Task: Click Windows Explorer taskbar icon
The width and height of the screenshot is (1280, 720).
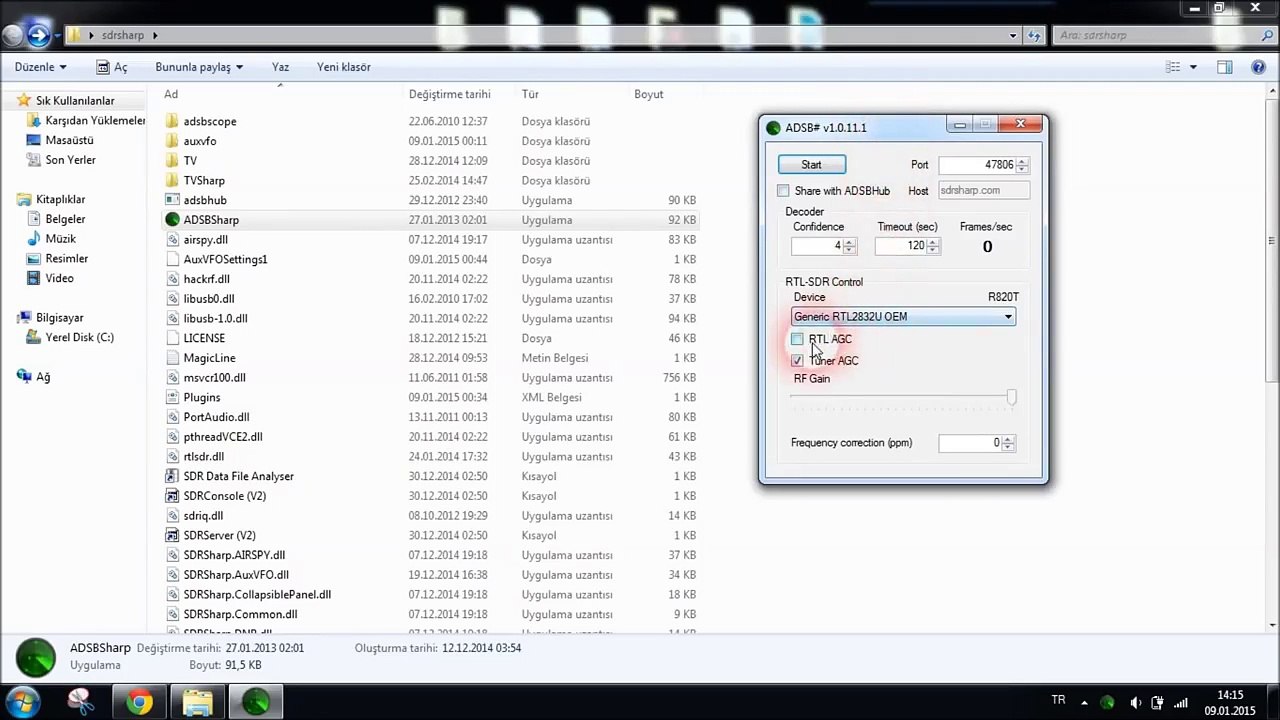Action: [198, 702]
